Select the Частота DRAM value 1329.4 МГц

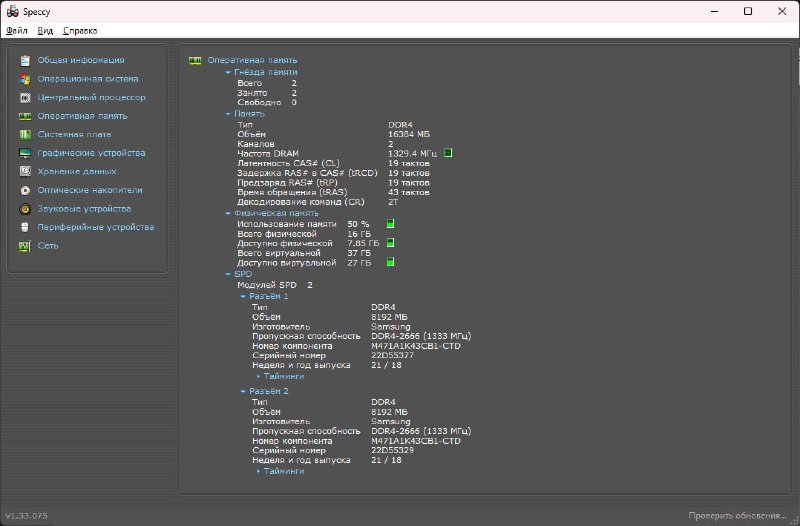tap(412, 154)
